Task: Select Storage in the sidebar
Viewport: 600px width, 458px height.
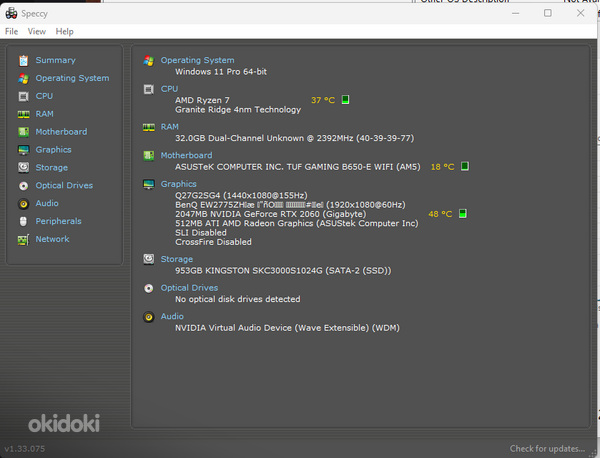Action: pyautogui.click(x=52, y=168)
